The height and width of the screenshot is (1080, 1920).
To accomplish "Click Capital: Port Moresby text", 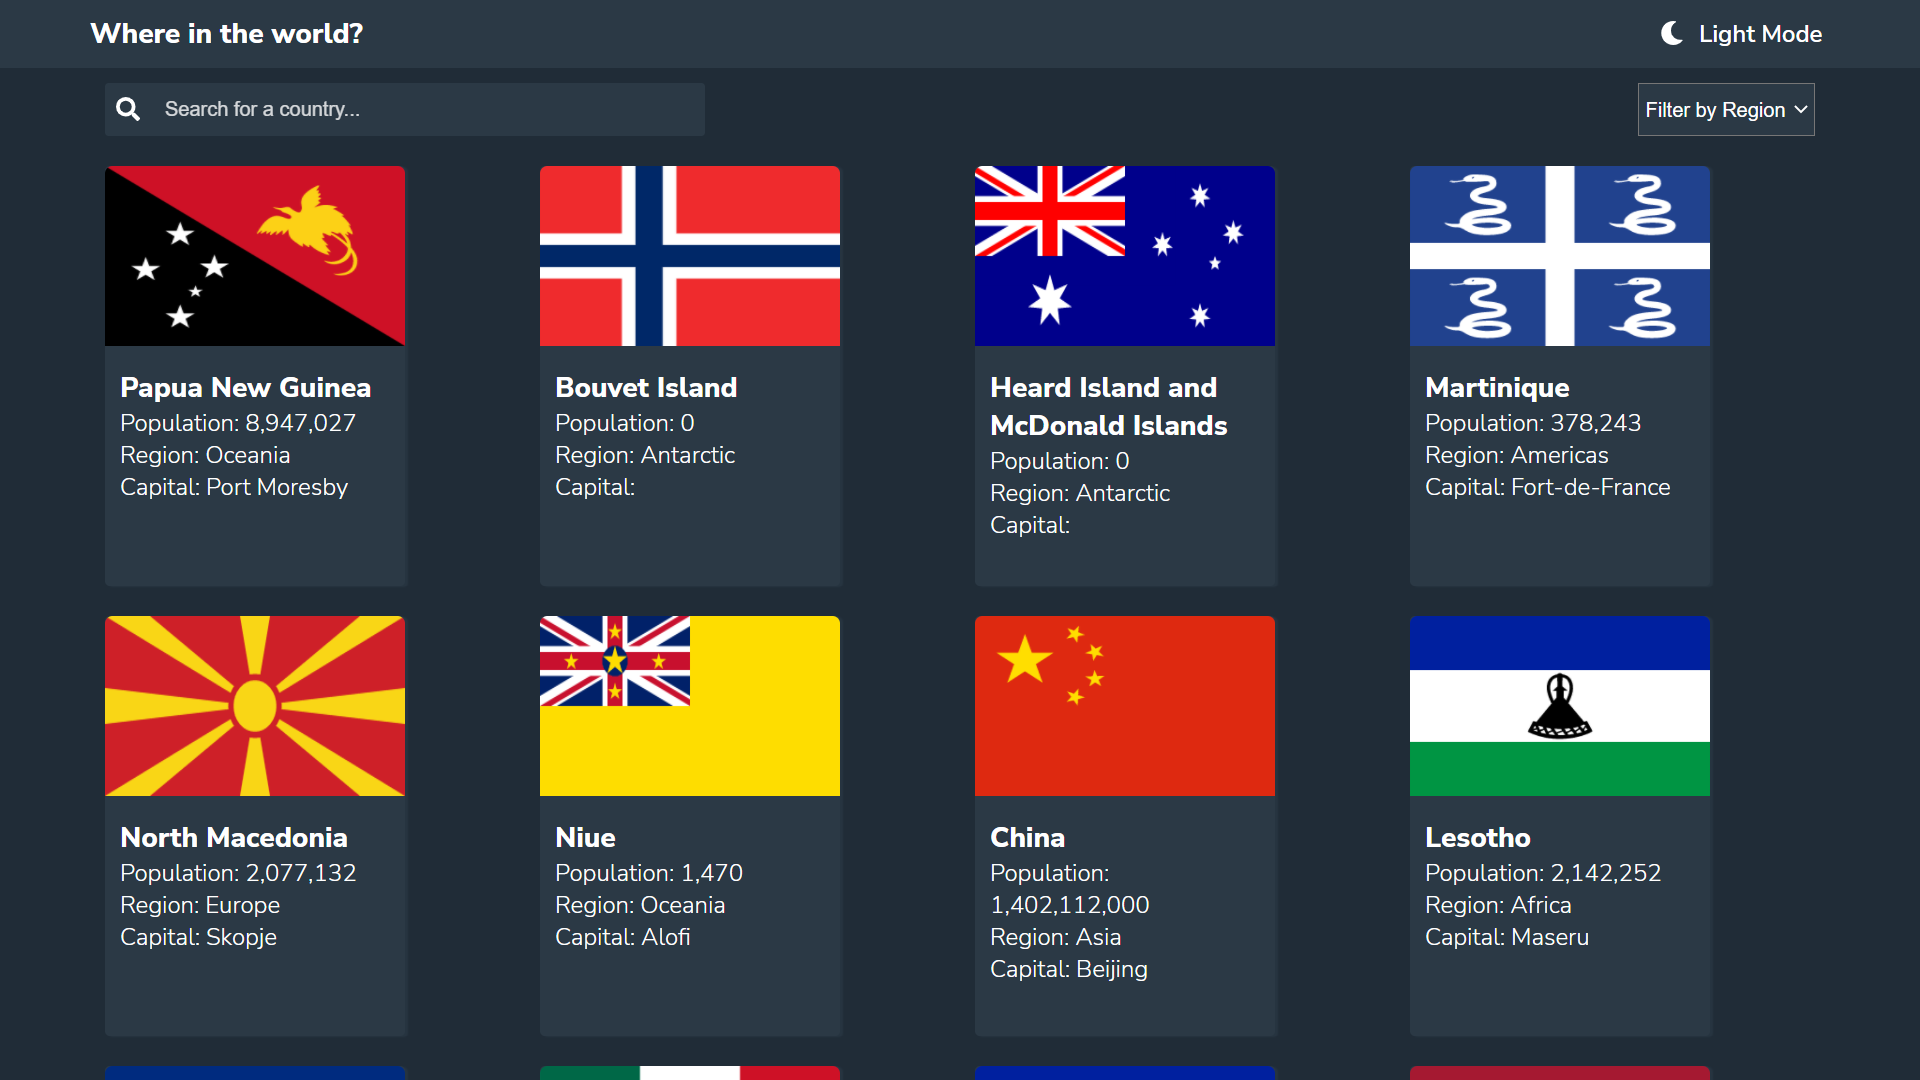I will pos(234,487).
